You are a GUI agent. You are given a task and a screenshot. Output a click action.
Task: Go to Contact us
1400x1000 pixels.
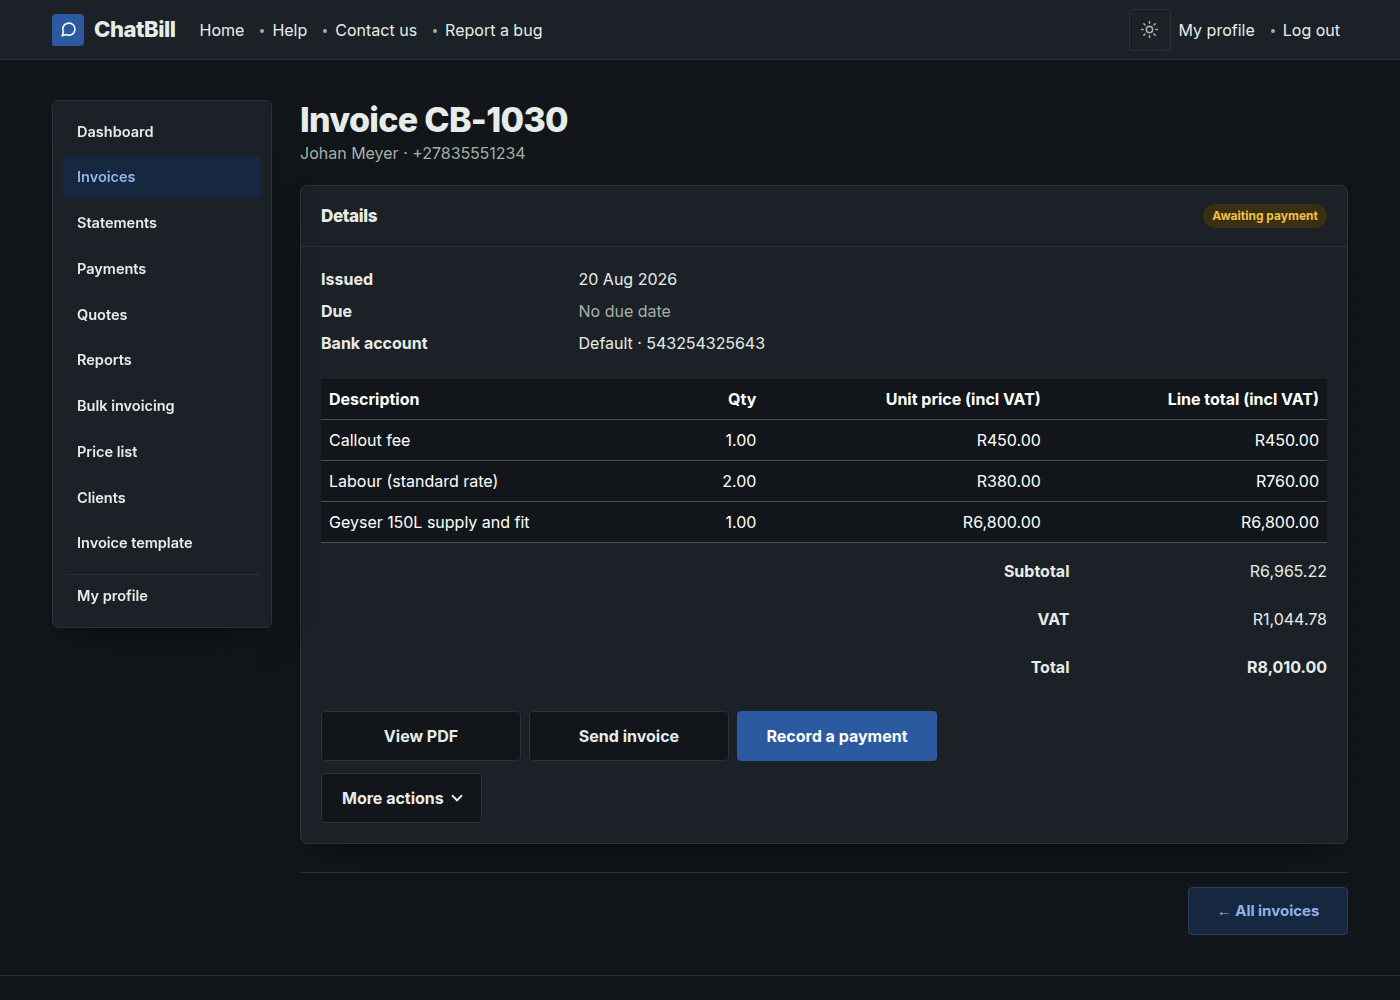click(x=376, y=30)
